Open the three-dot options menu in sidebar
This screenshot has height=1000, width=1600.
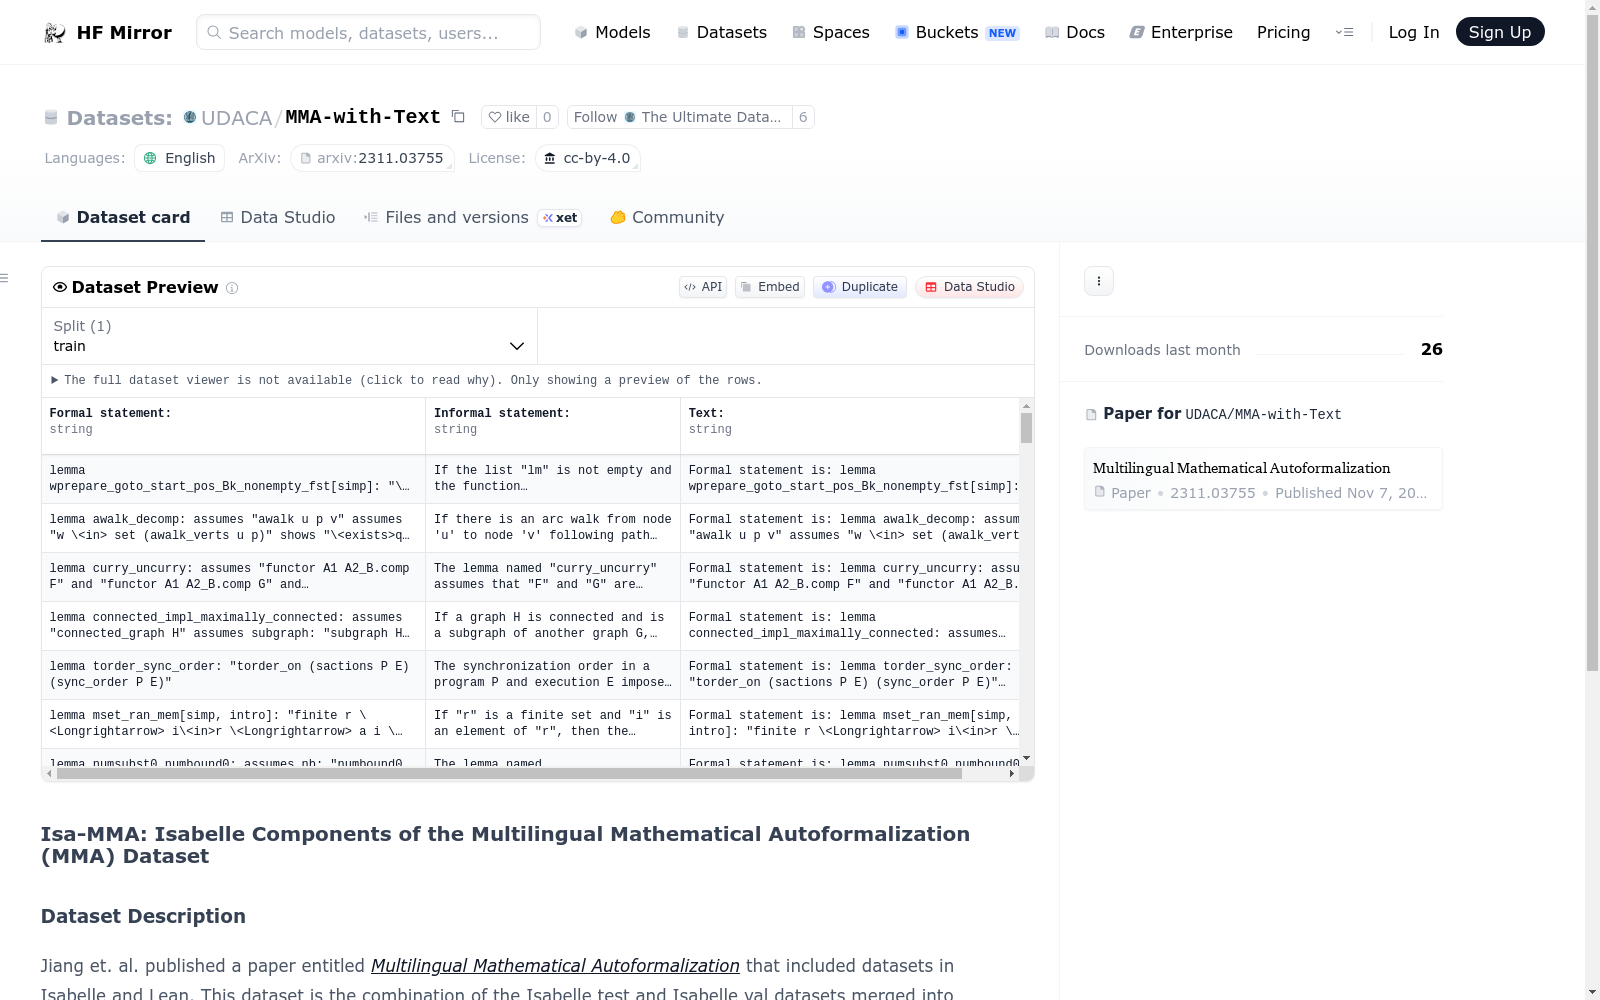click(x=1099, y=281)
